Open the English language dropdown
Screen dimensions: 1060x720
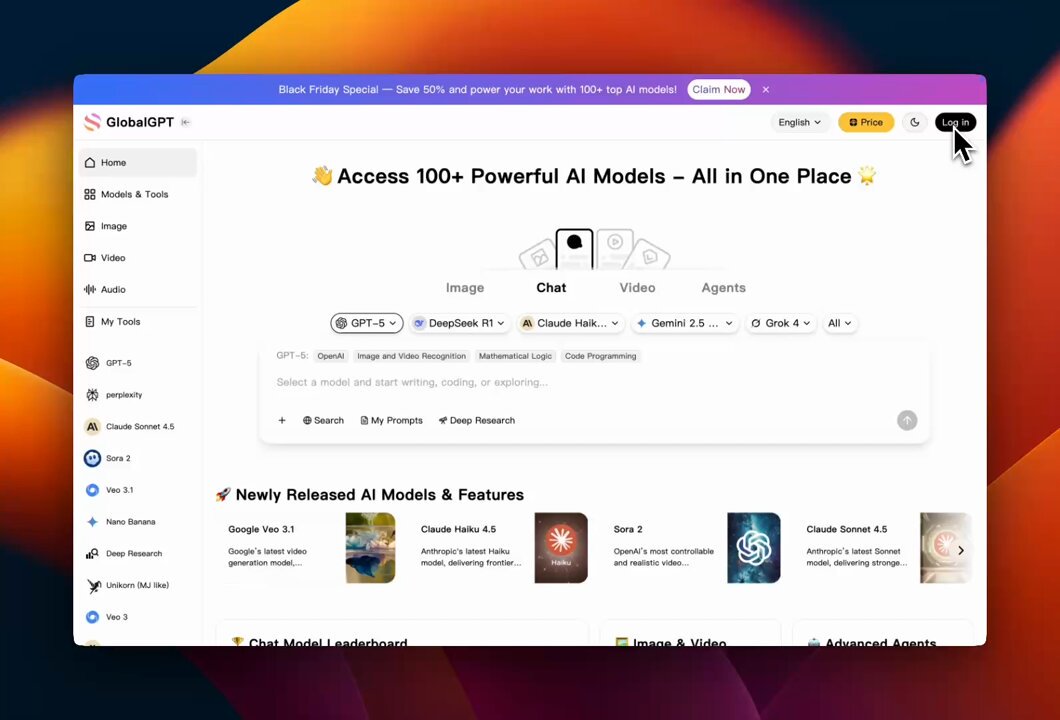(799, 122)
